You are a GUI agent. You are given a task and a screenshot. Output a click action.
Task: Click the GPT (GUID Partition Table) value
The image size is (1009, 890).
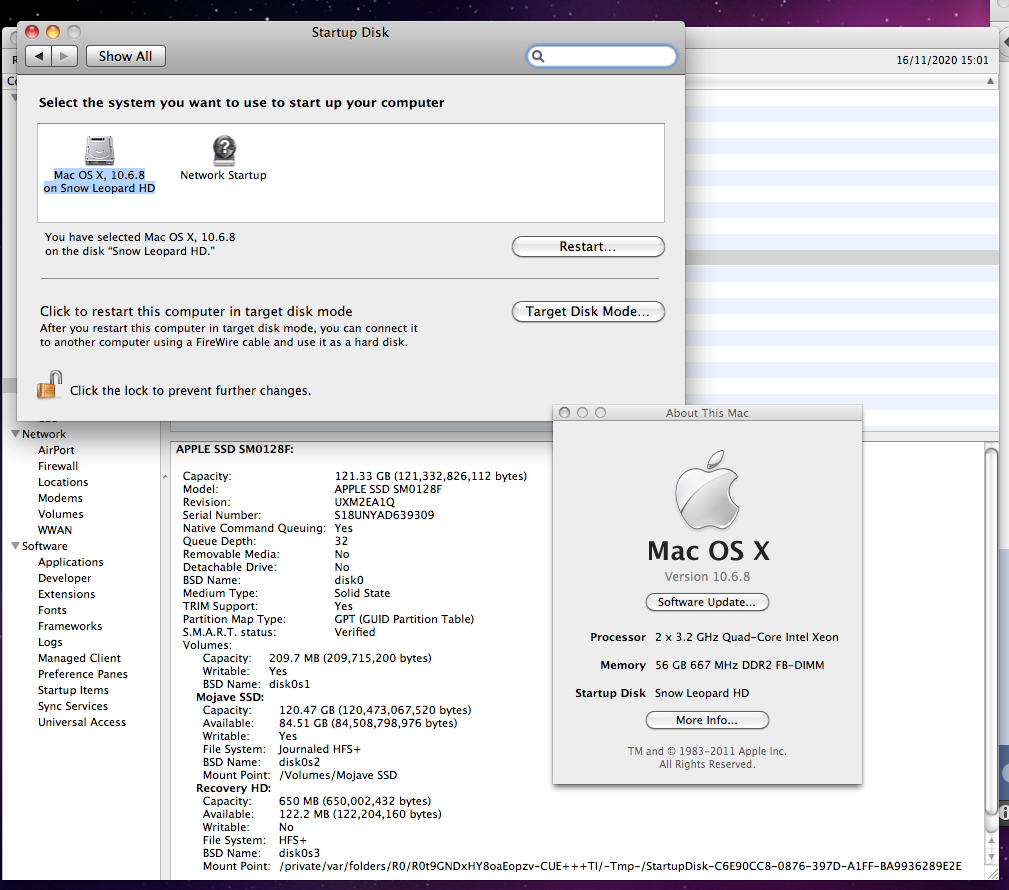coord(404,619)
